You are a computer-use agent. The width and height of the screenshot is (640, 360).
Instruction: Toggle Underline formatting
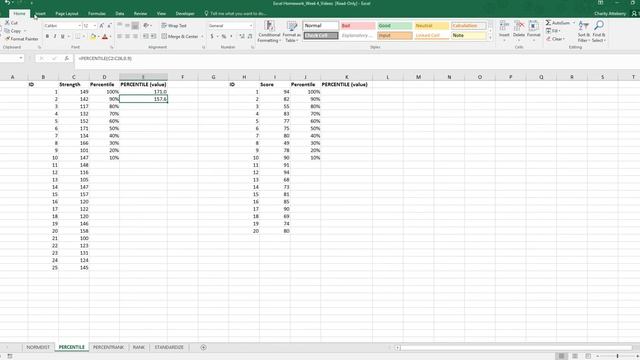[x=62, y=37]
